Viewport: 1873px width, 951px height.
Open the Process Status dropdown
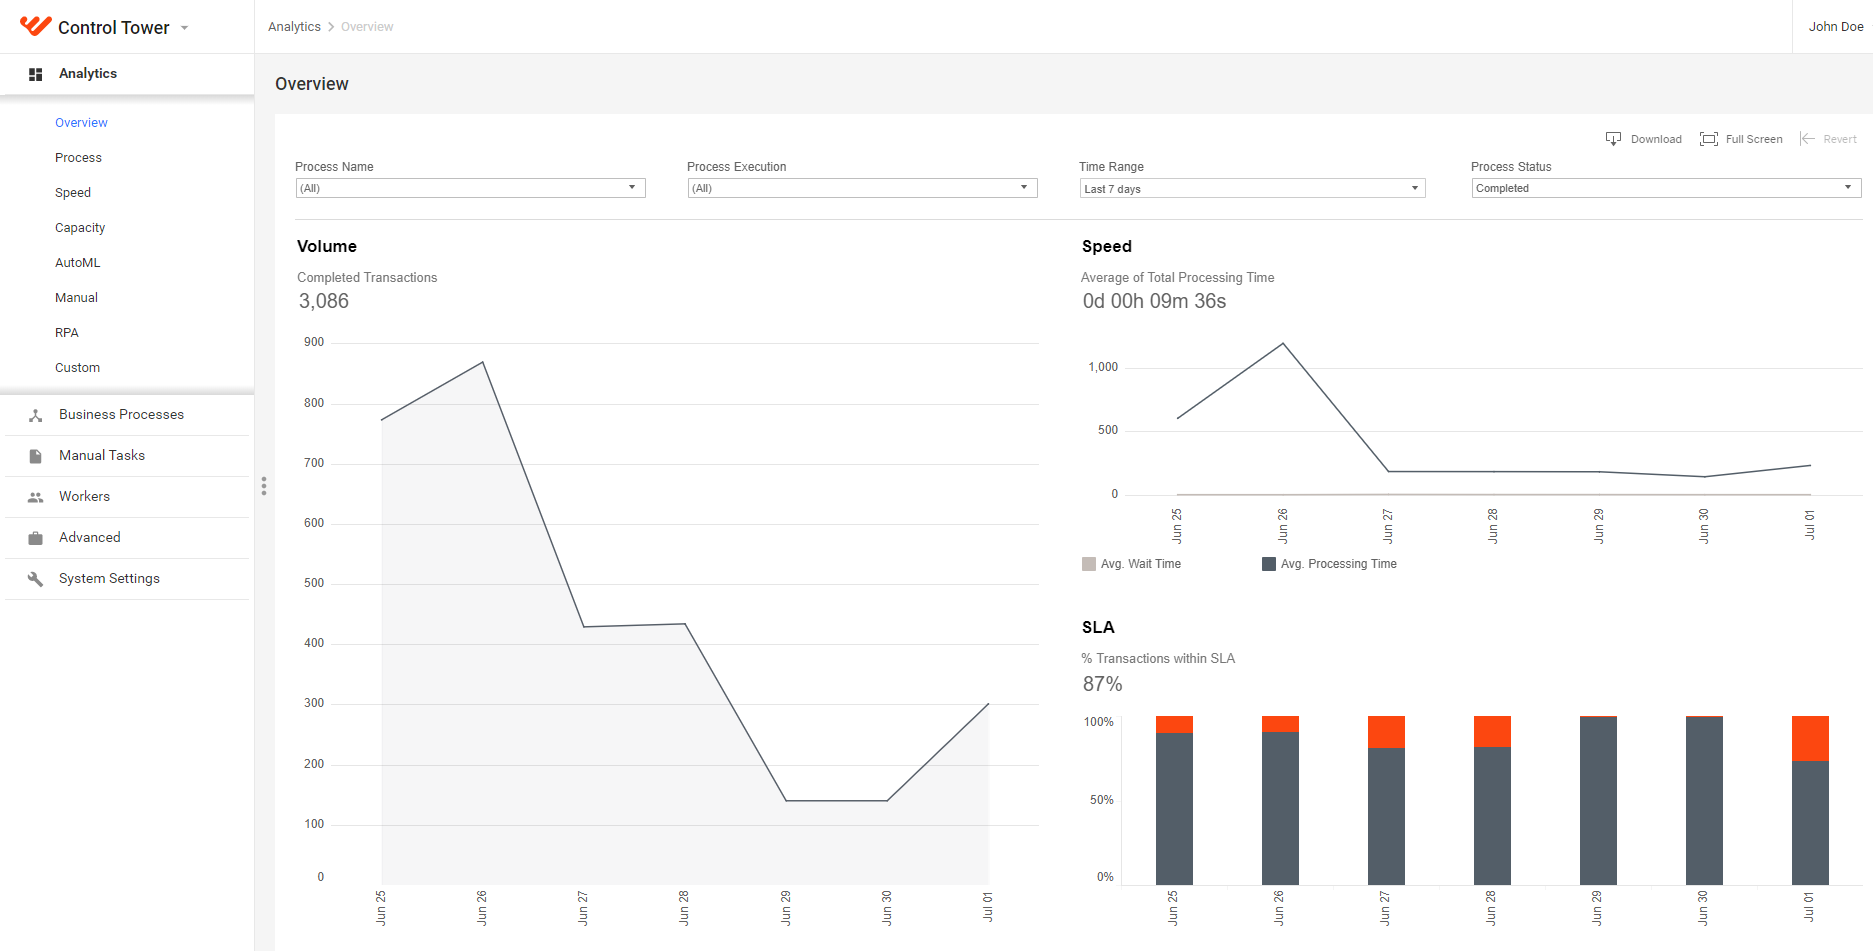coord(1666,188)
